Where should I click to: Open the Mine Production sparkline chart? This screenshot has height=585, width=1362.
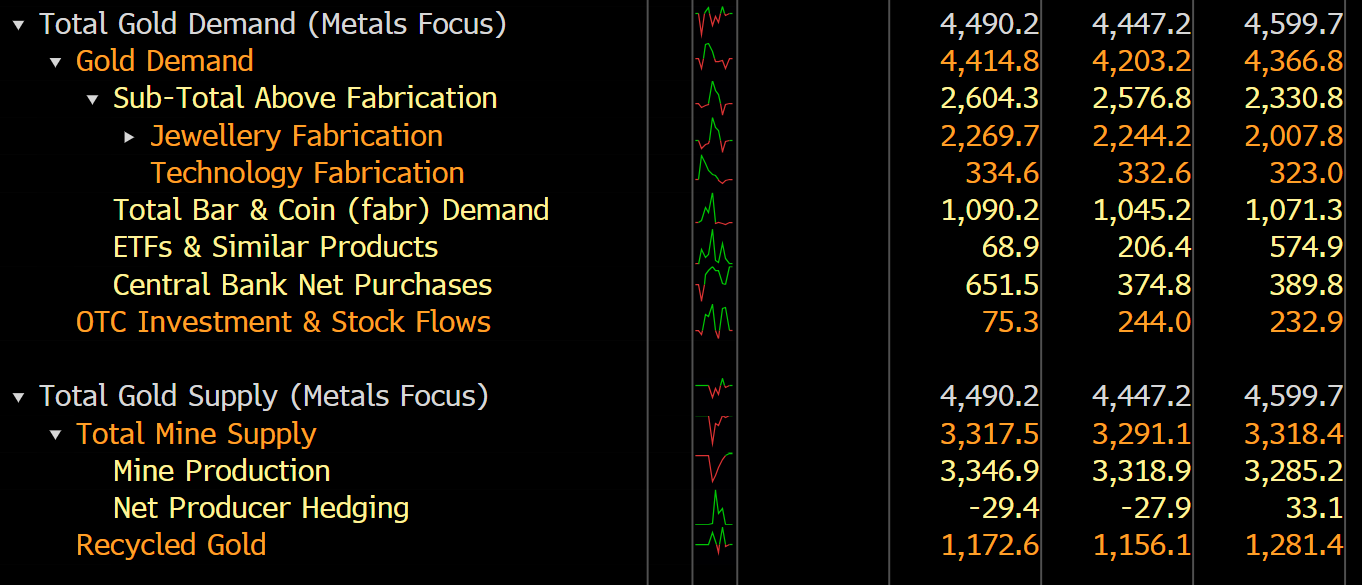point(714,470)
